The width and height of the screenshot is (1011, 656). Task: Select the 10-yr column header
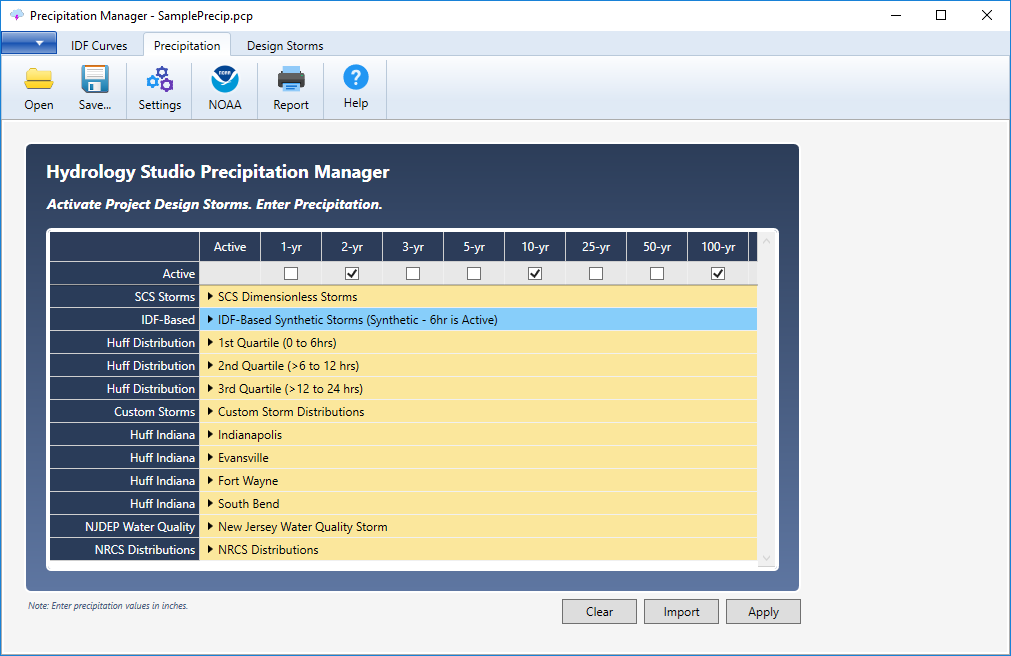coord(535,247)
